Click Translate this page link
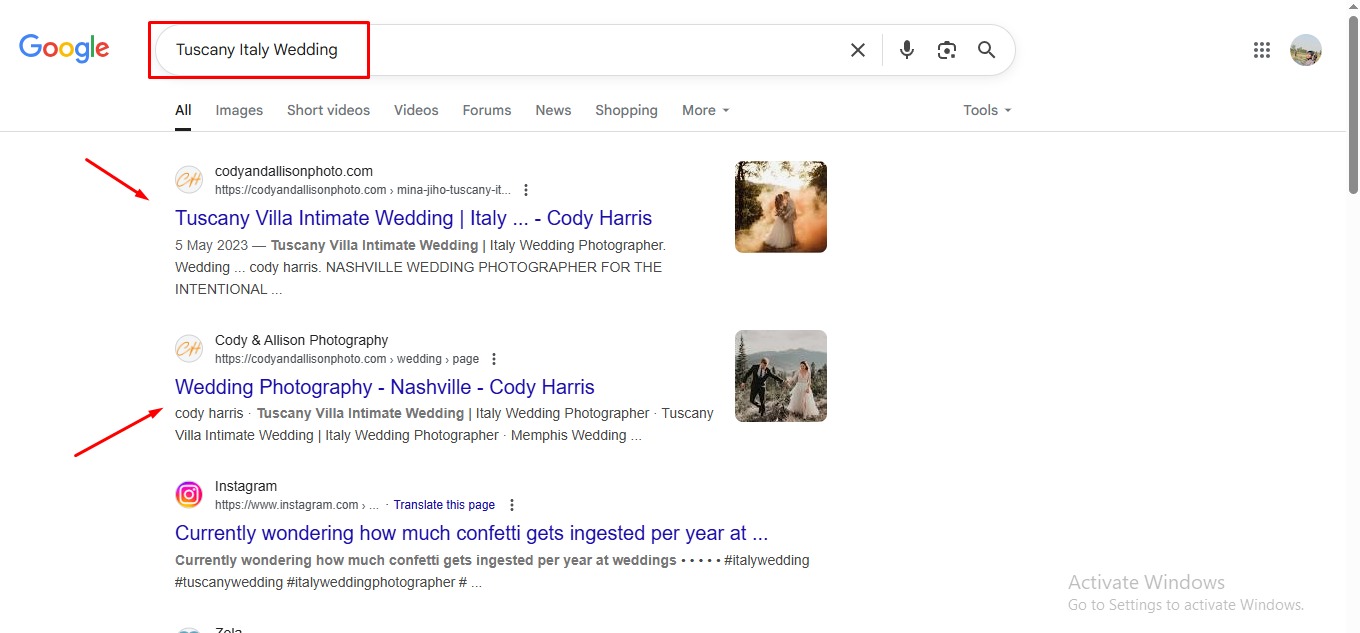This screenshot has width=1360, height=633. coord(444,505)
